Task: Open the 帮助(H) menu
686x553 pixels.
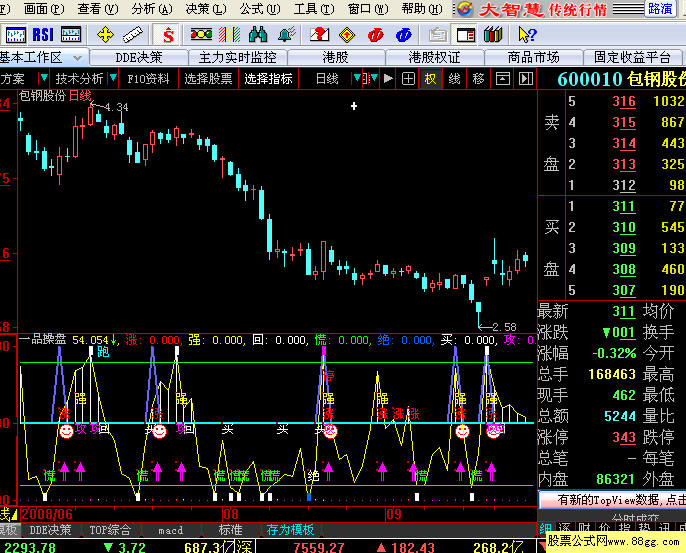Action: tap(422, 9)
